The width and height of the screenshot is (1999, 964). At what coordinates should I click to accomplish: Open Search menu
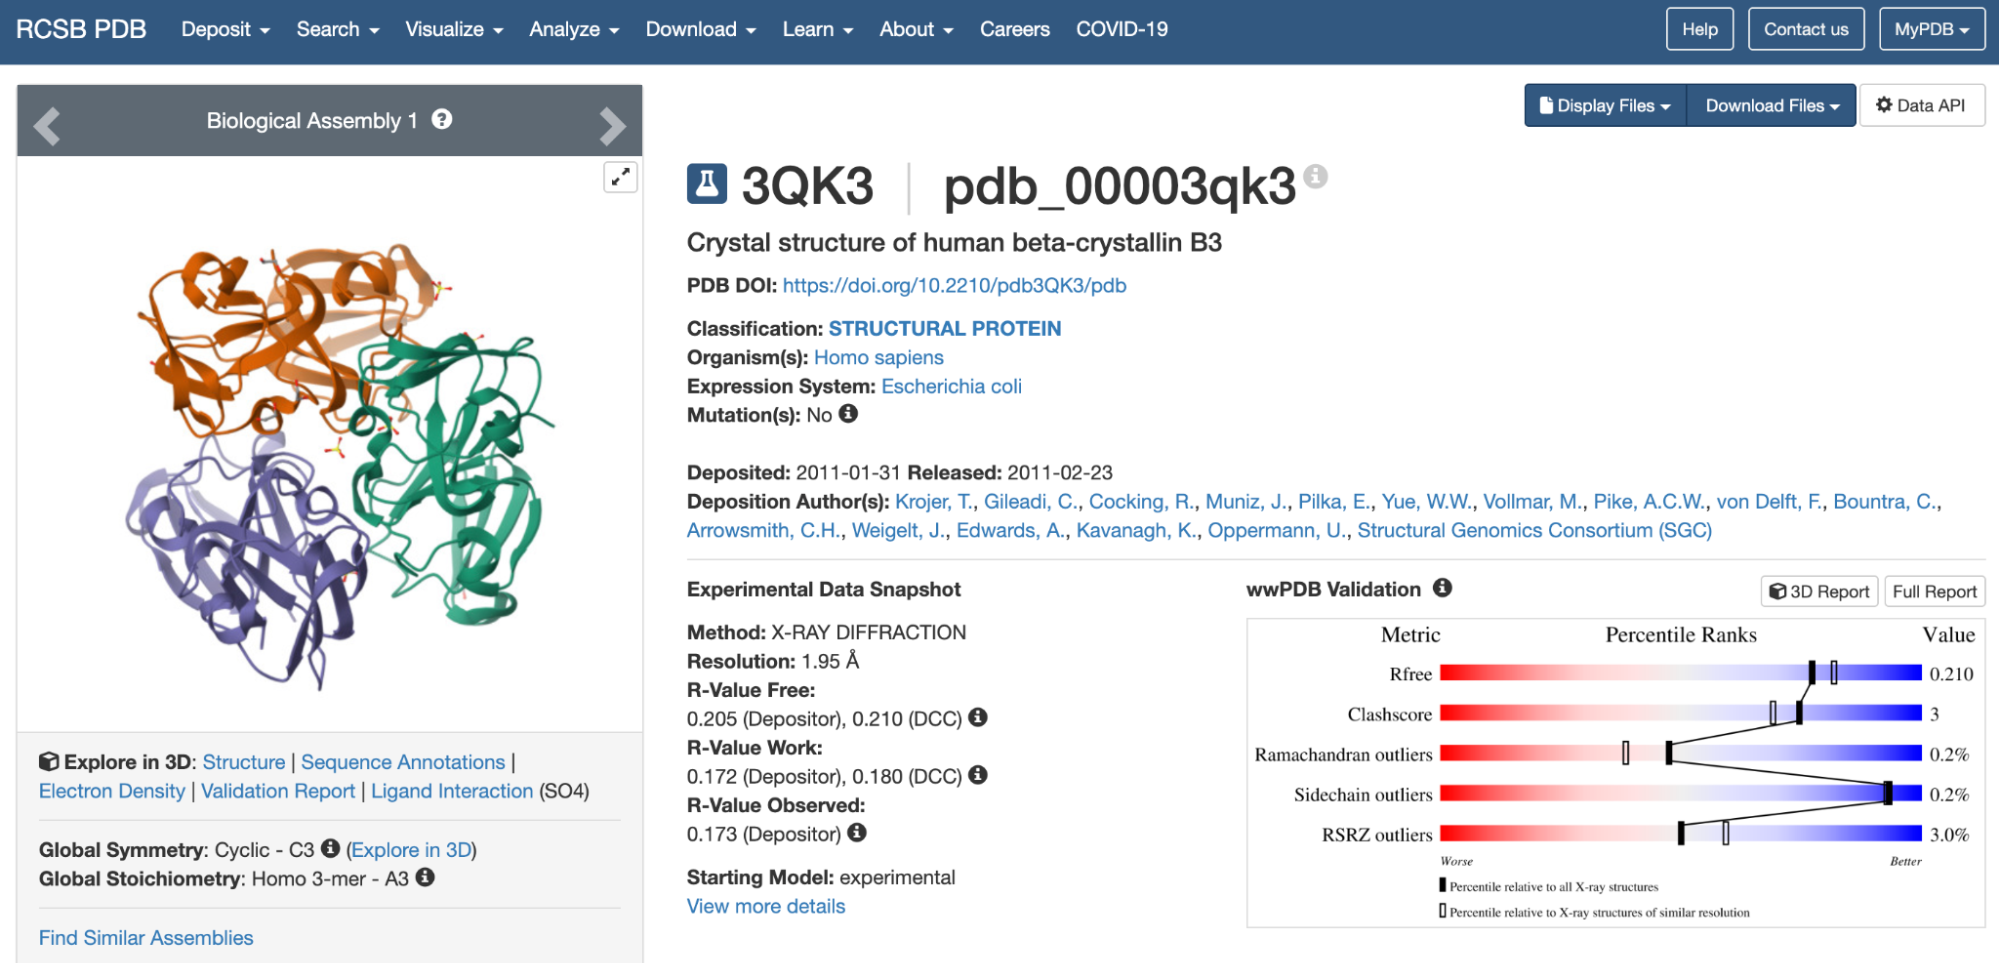pyautogui.click(x=338, y=30)
